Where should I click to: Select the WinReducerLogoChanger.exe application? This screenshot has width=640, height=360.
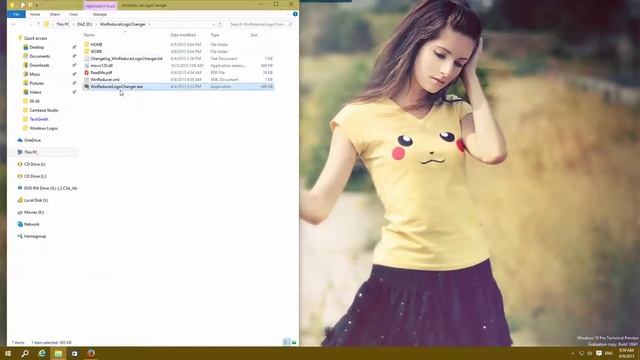[x=116, y=87]
